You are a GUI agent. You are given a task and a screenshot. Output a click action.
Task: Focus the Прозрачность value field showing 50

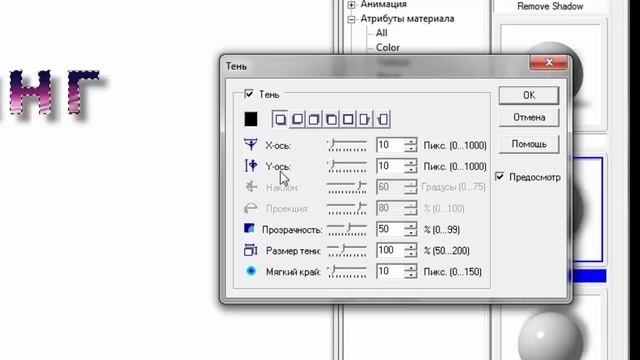pyautogui.click(x=390, y=229)
